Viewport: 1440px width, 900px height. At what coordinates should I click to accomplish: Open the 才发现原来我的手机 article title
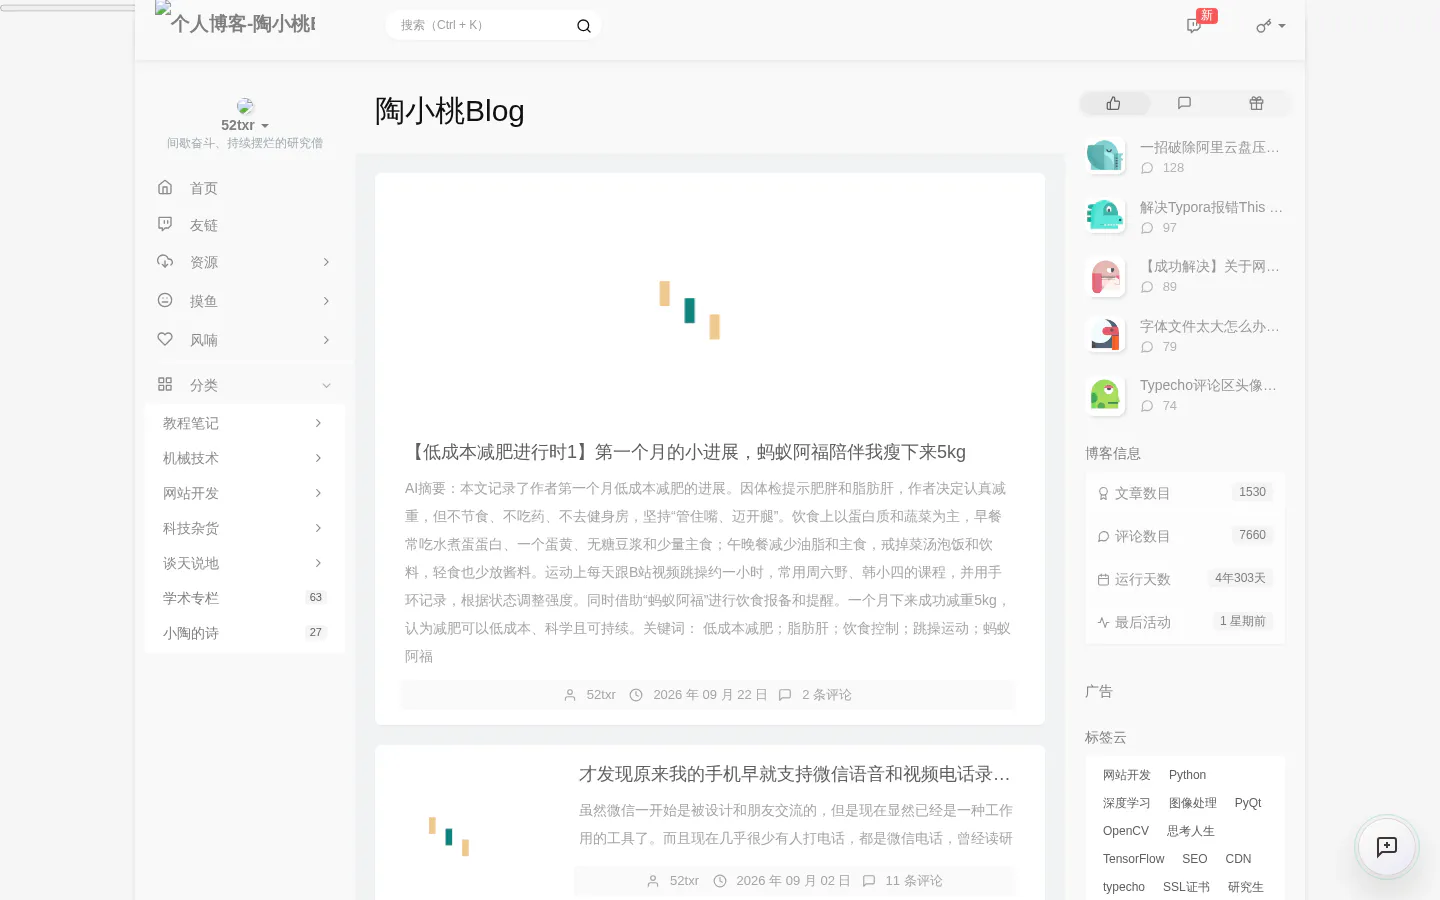pos(795,774)
